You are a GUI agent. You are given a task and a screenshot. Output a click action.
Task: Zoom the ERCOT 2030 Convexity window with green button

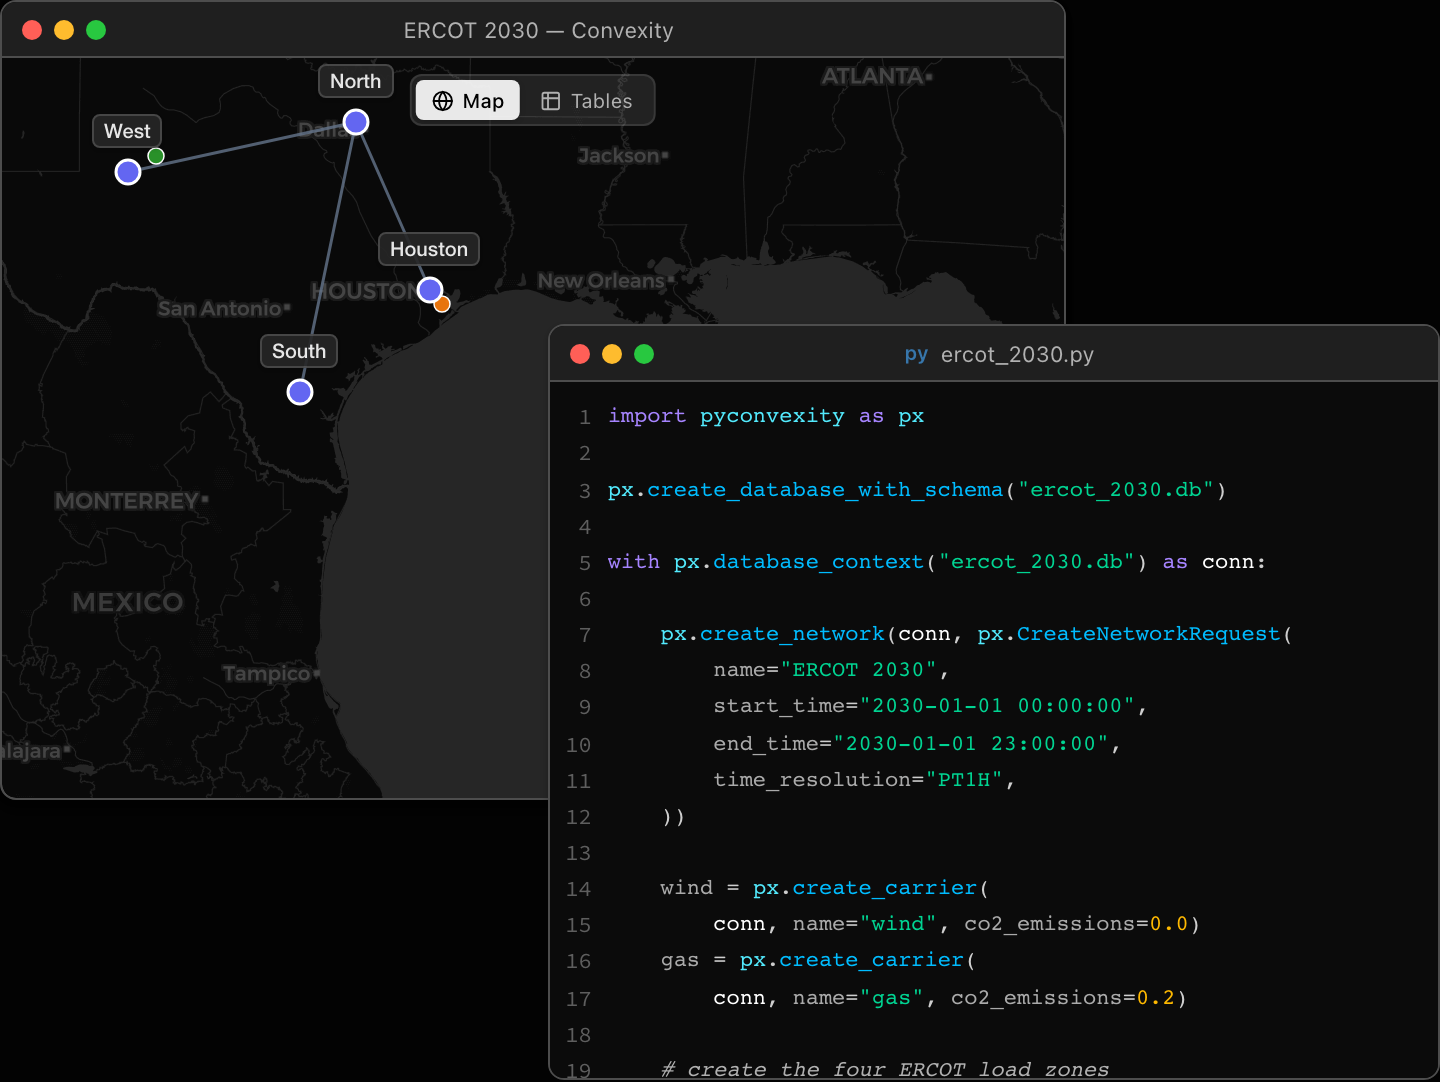tap(96, 30)
